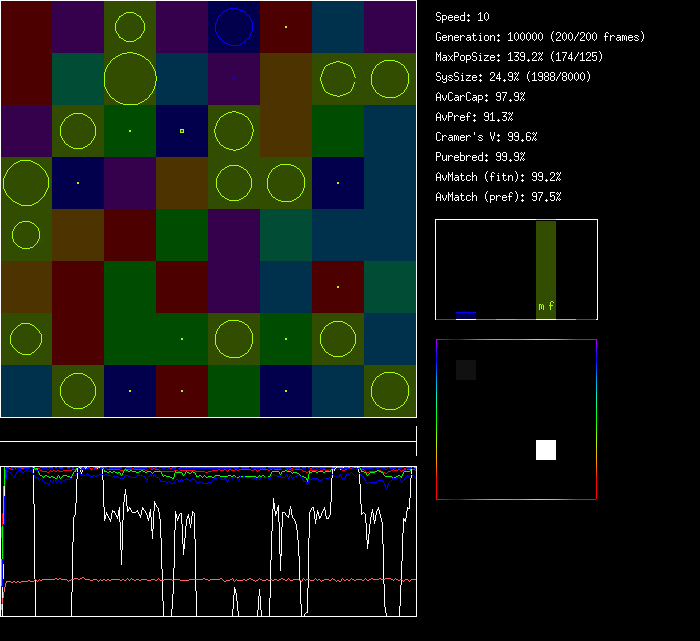
Task: Click the AvCarCap value label
Action: pyautogui.click(x=480, y=97)
